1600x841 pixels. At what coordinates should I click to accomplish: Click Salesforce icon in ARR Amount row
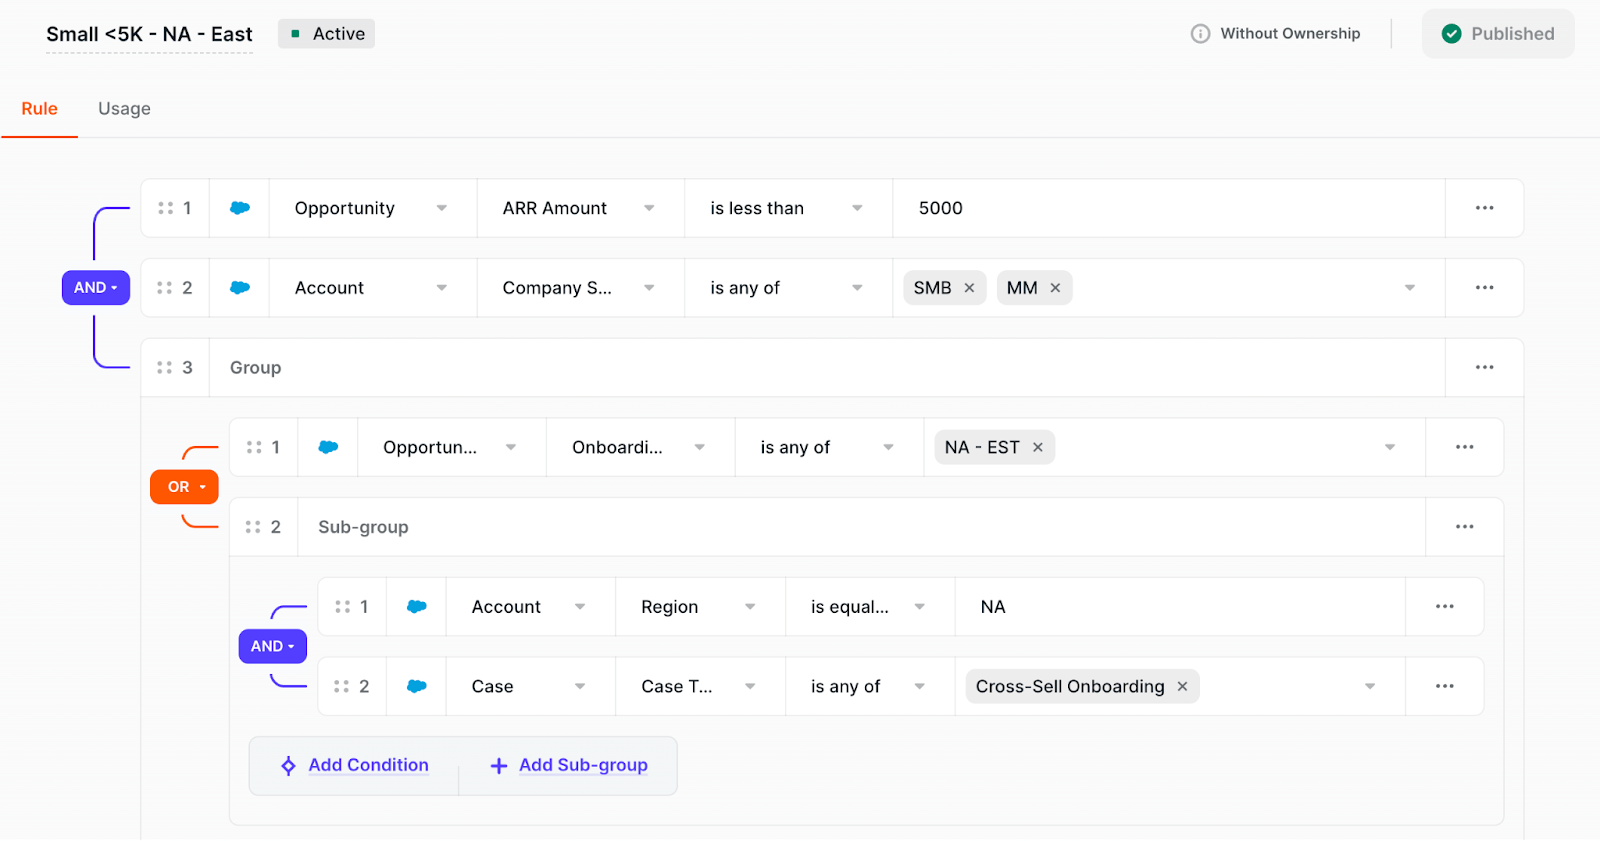pos(240,208)
